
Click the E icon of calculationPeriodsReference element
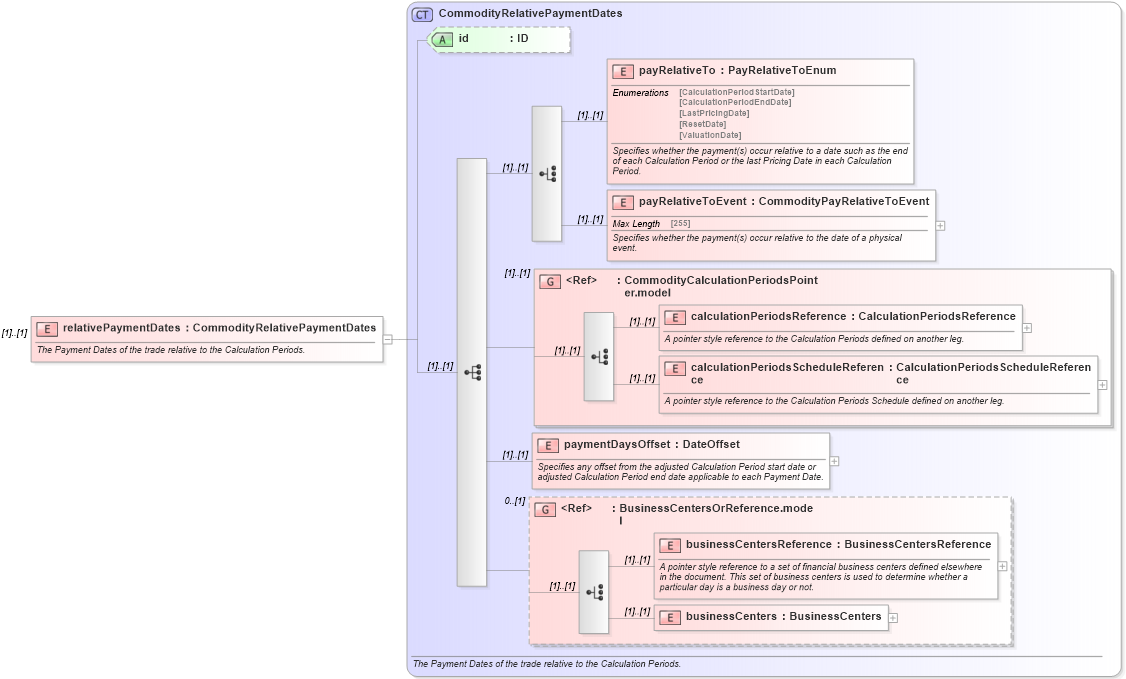click(x=675, y=317)
